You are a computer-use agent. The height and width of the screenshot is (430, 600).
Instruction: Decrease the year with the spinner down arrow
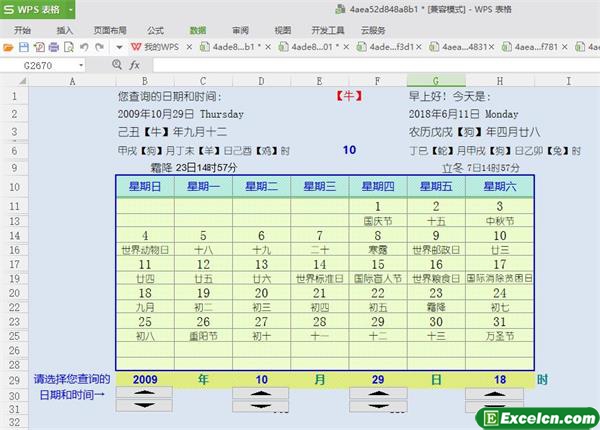click(145, 405)
